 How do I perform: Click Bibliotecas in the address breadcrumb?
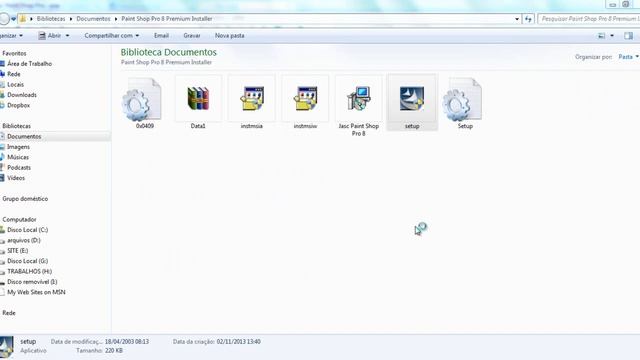tap(51, 19)
